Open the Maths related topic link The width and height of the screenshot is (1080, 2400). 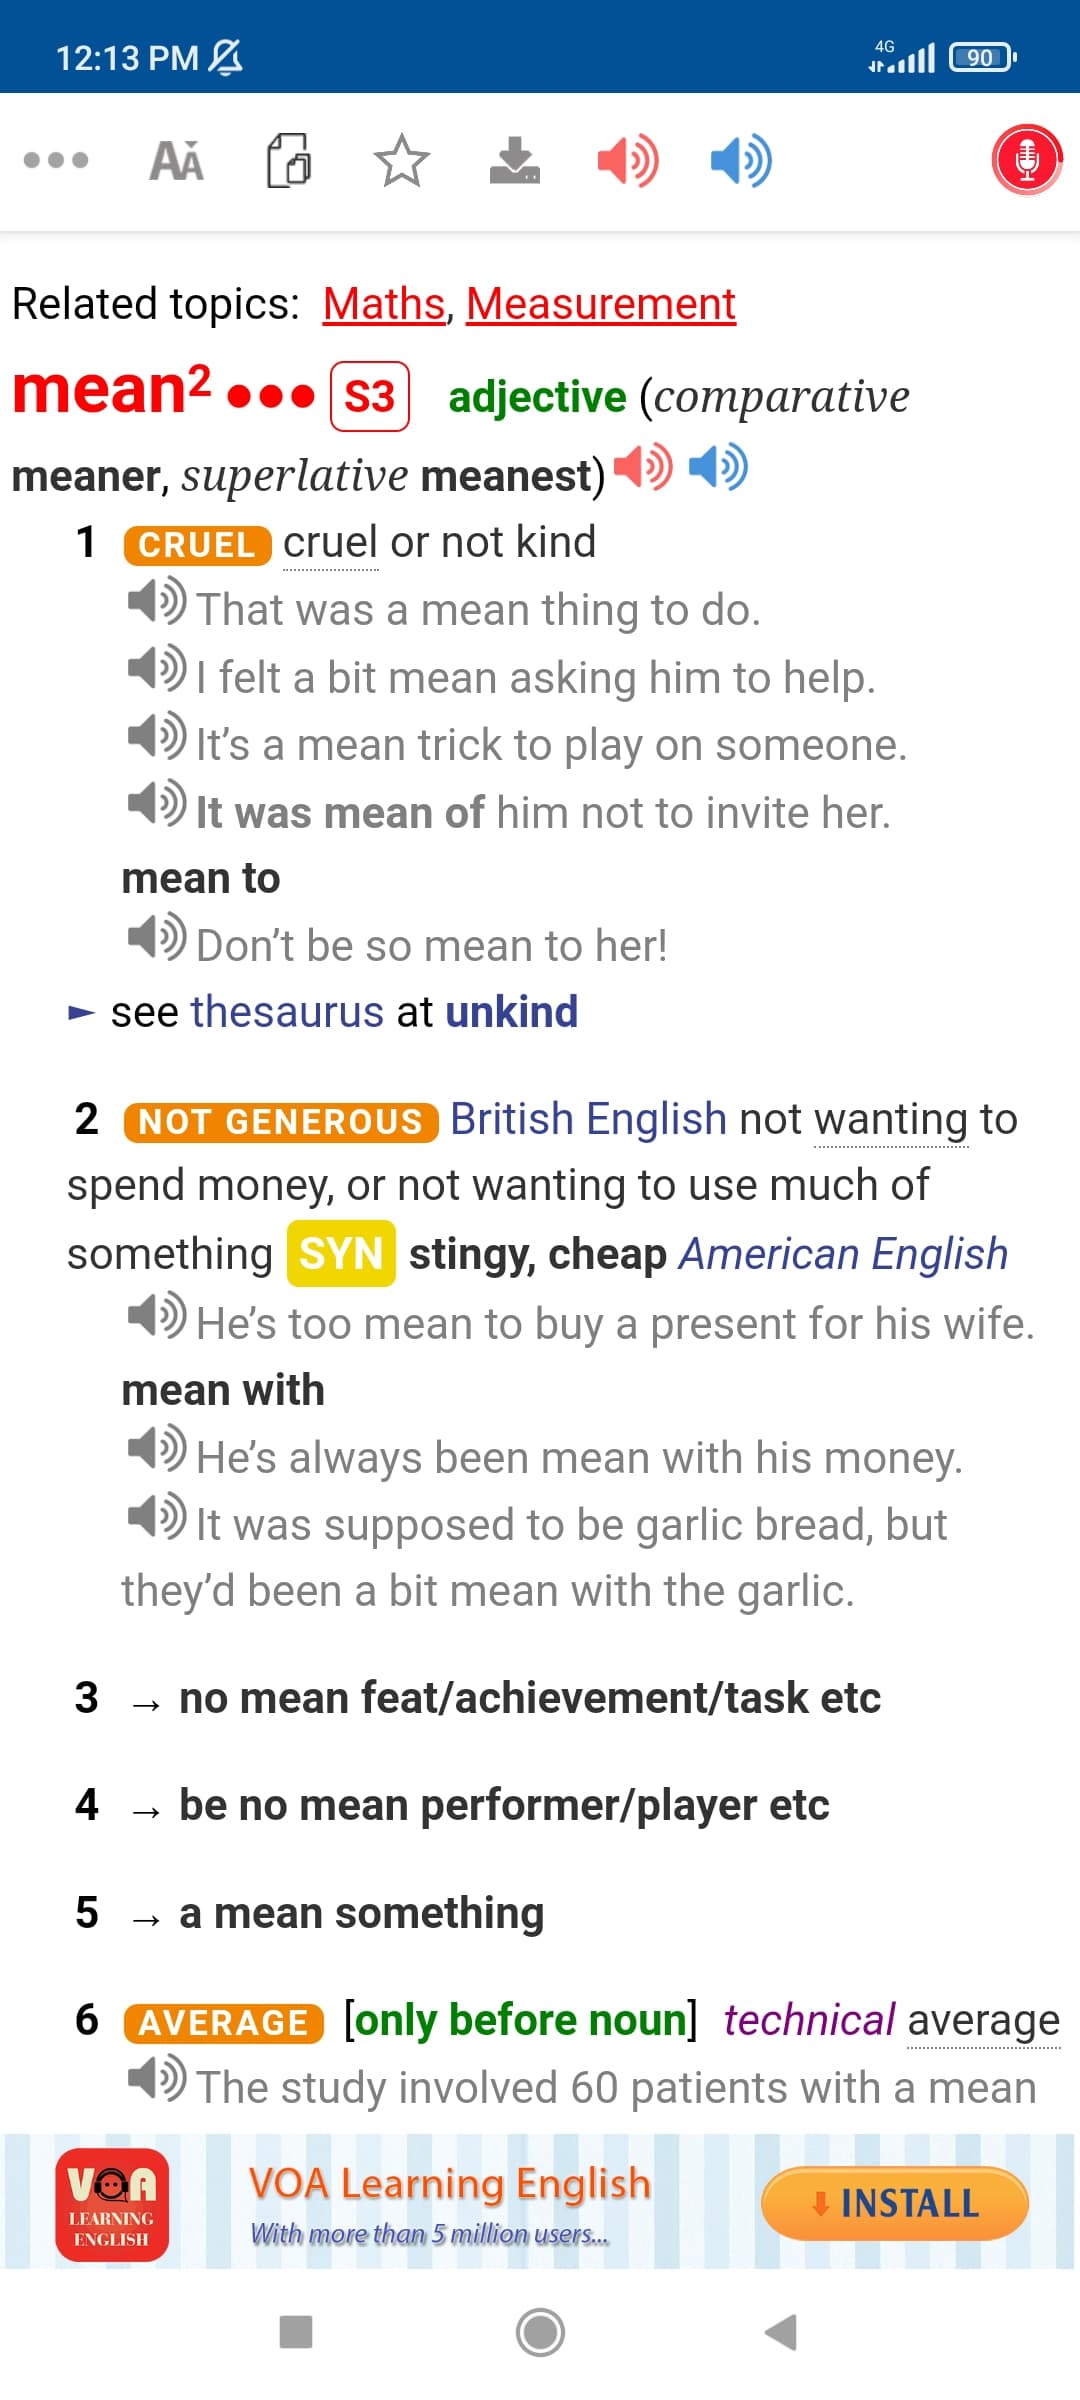(384, 304)
